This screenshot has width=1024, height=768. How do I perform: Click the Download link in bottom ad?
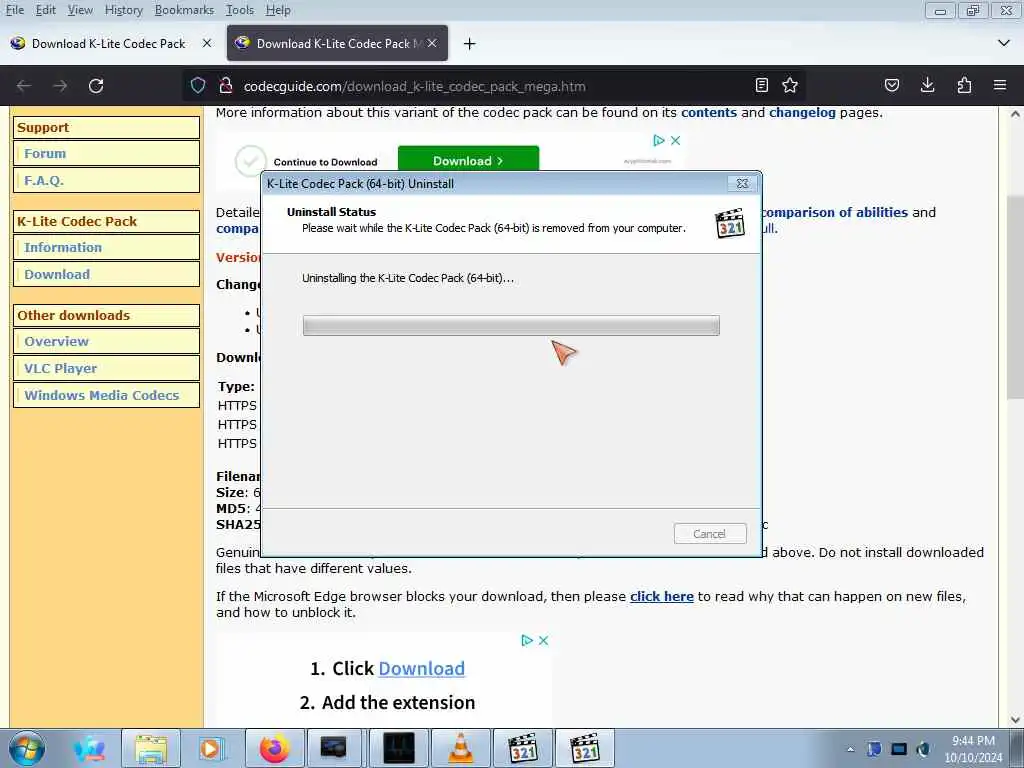pyautogui.click(x=421, y=668)
